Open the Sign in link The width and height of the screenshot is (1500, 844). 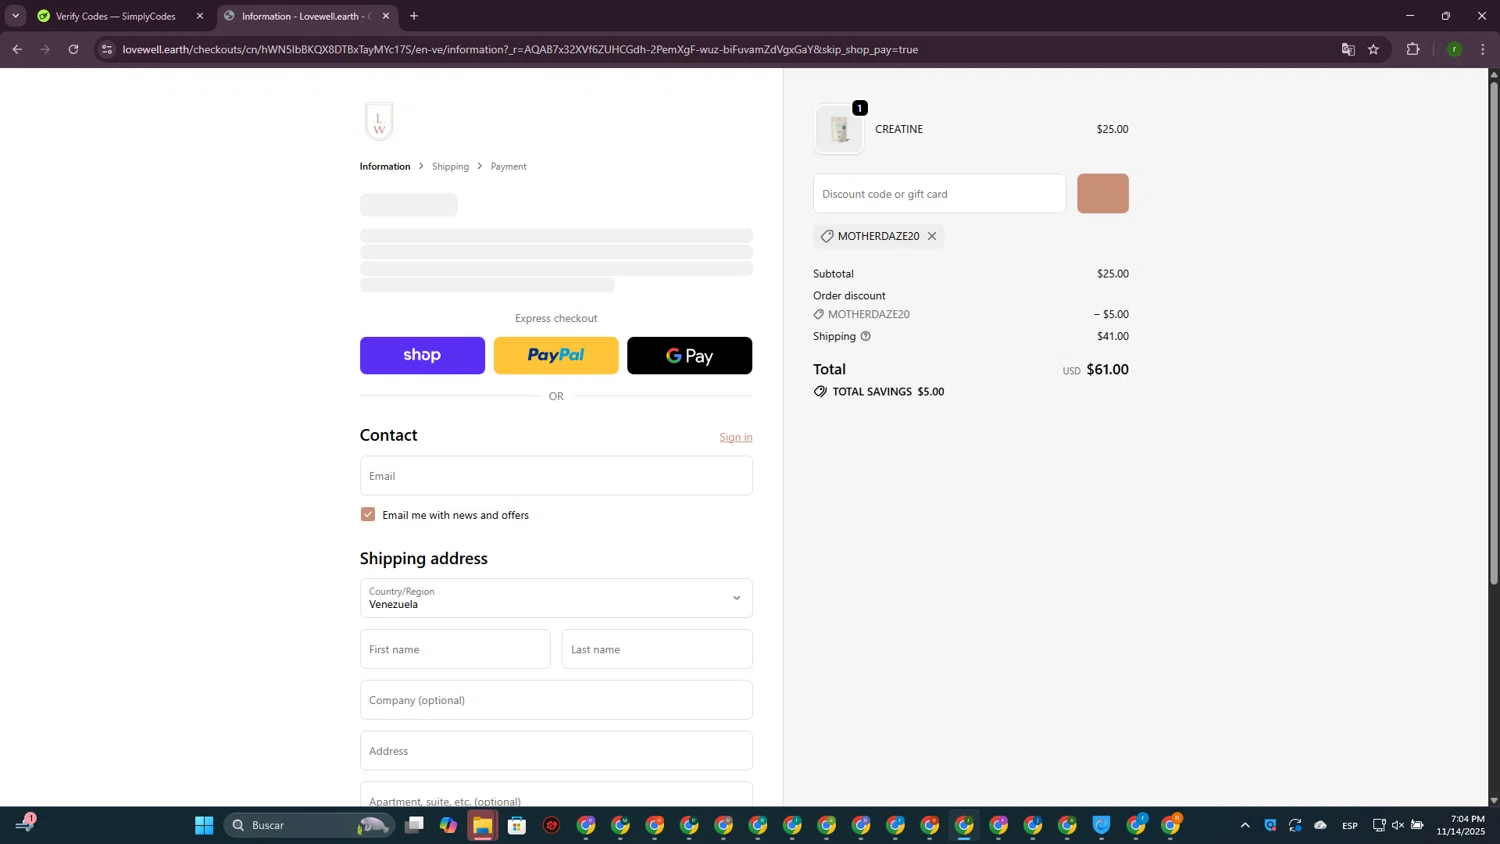(x=736, y=437)
